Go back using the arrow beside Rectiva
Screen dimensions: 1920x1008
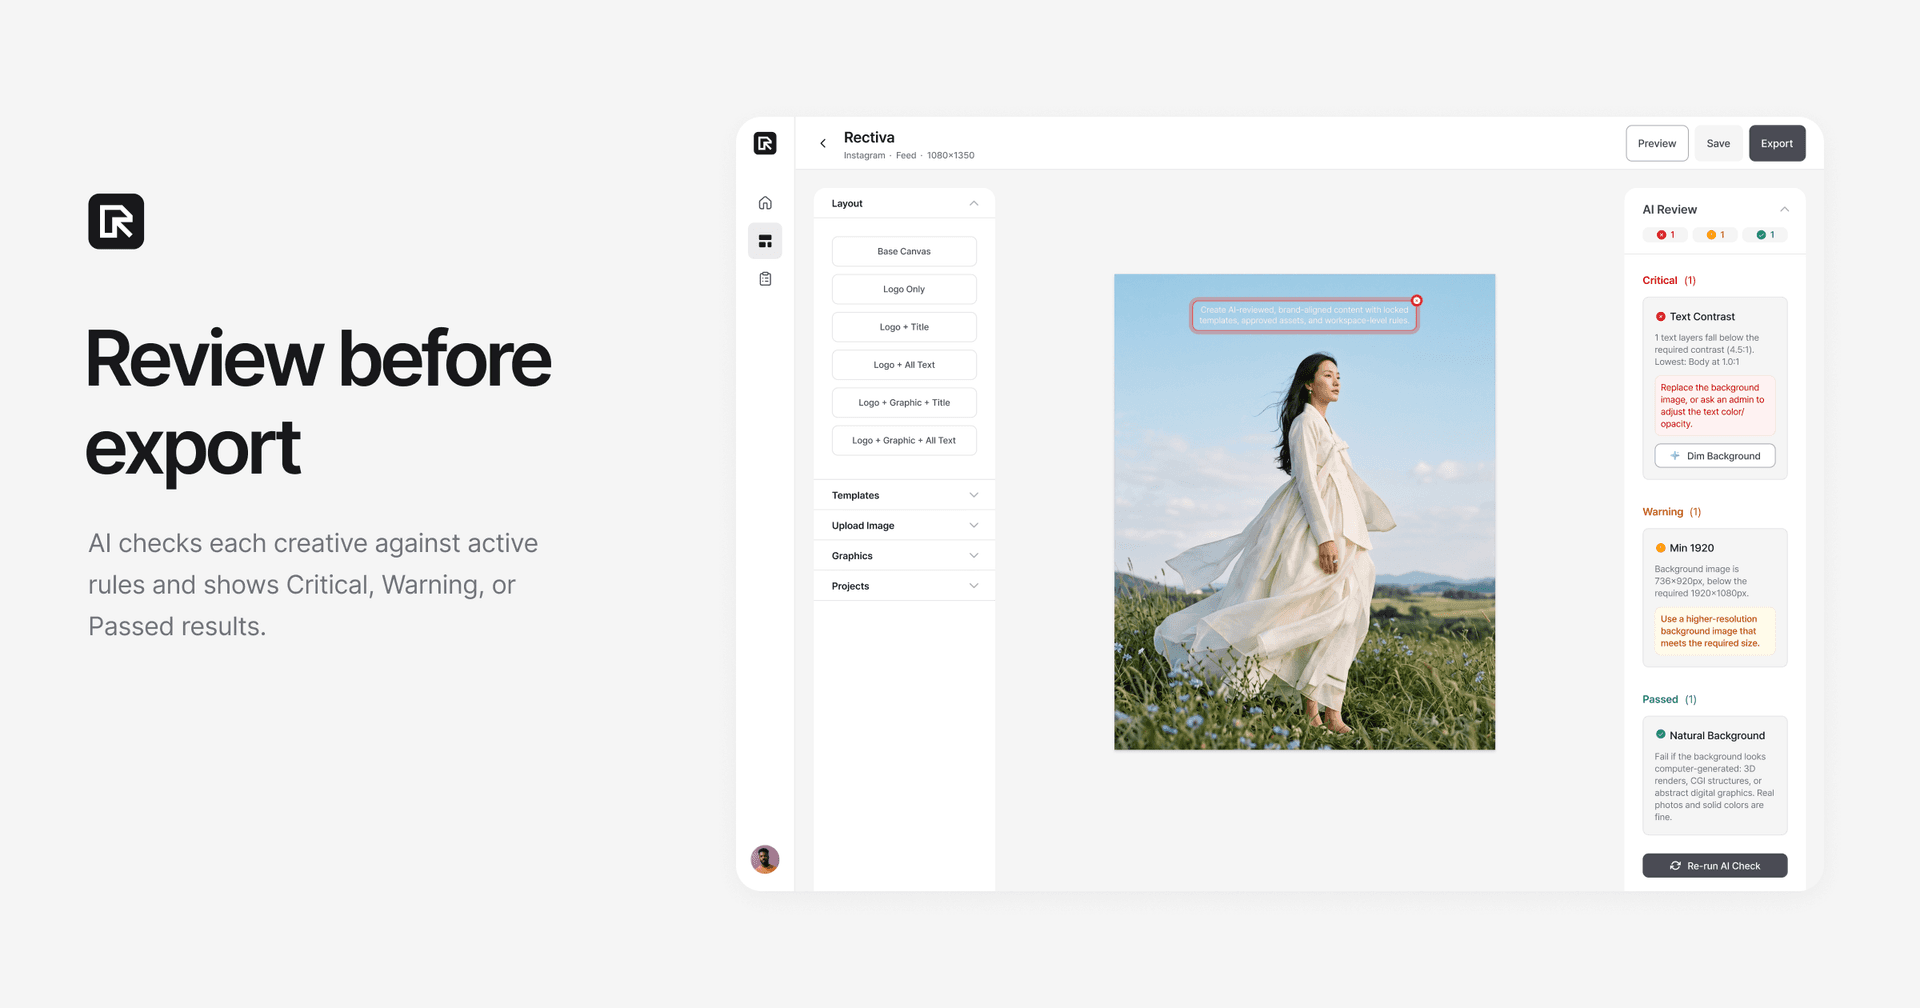point(823,143)
